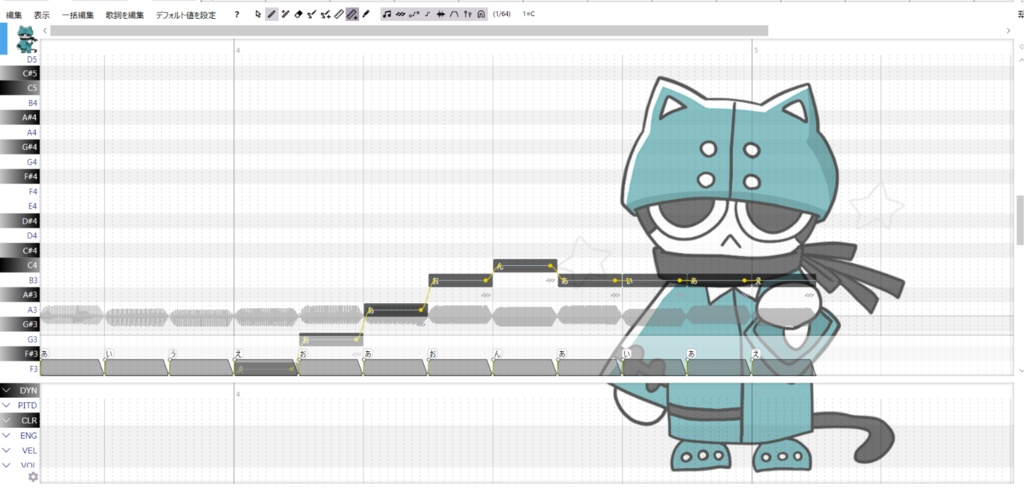This screenshot has width=1024, height=495.
Task: Click the ん phoneme label in bottom row
Action: [497, 354]
